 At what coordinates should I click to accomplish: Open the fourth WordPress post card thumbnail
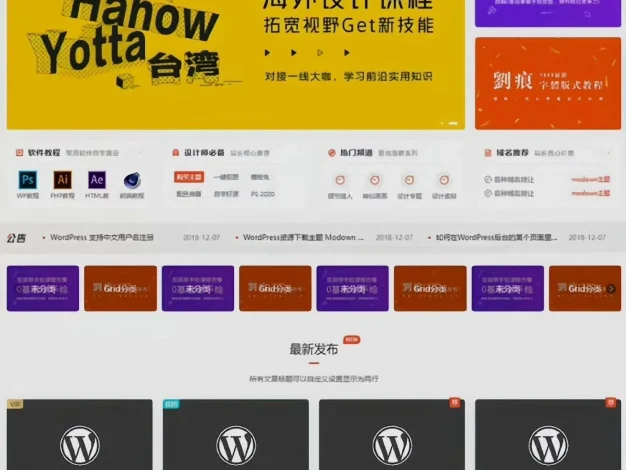tap(548, 434)
